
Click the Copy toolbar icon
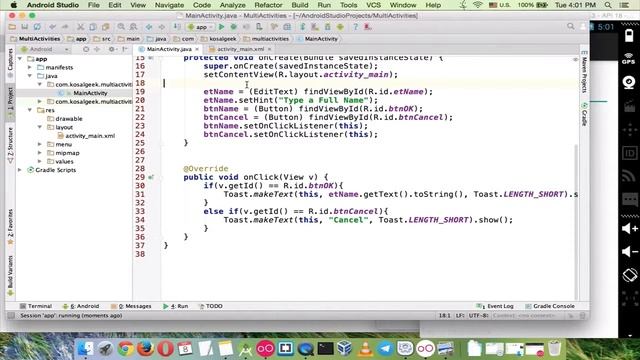pyautogui.click(x=93, y=27)
